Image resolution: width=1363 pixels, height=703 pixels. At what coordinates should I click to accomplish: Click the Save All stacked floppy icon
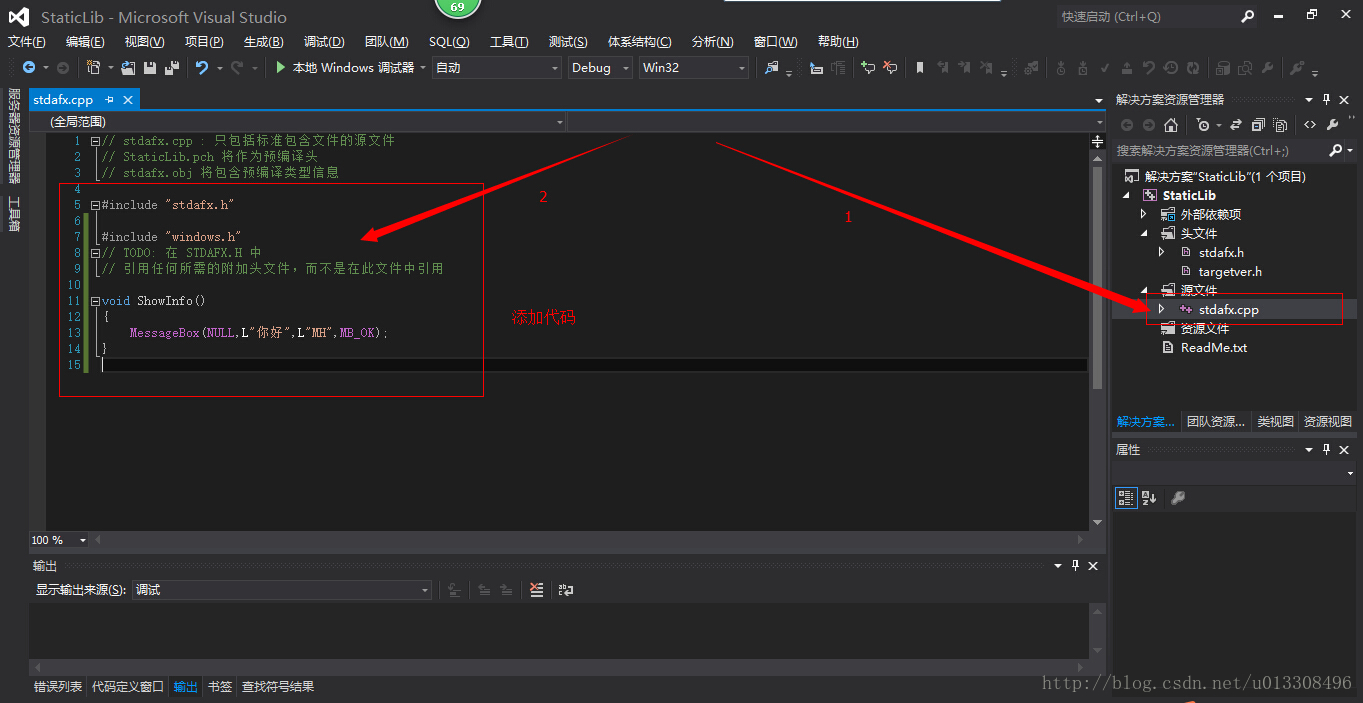(171, 68)
